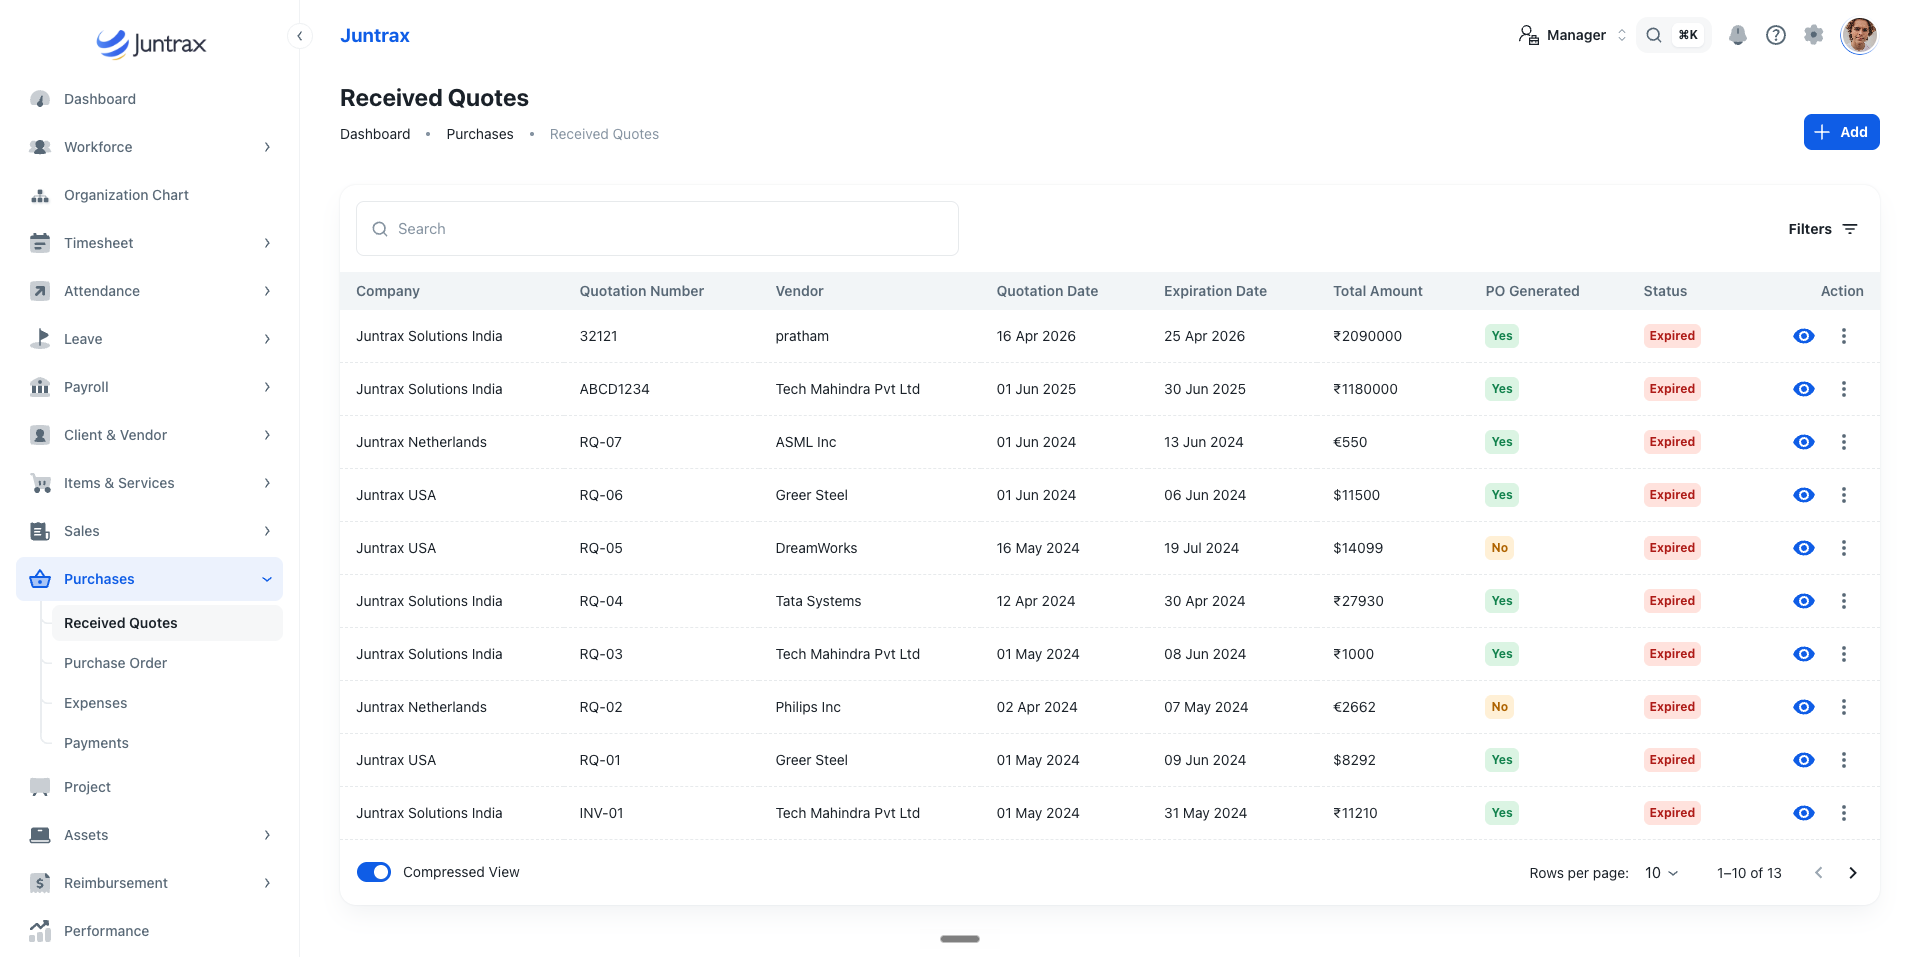The height and width of the screenshot is (957, 1920).
Task: View quote 32121 with eye icon
Action: 1804,336
